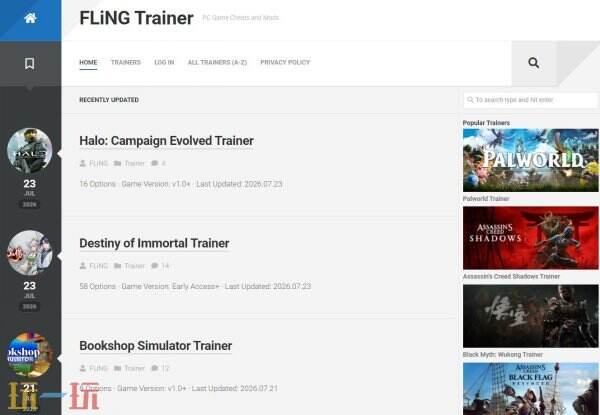Click the RECENTLY UPDATED heading
This screenshot has width=600, height=415.
109,100
